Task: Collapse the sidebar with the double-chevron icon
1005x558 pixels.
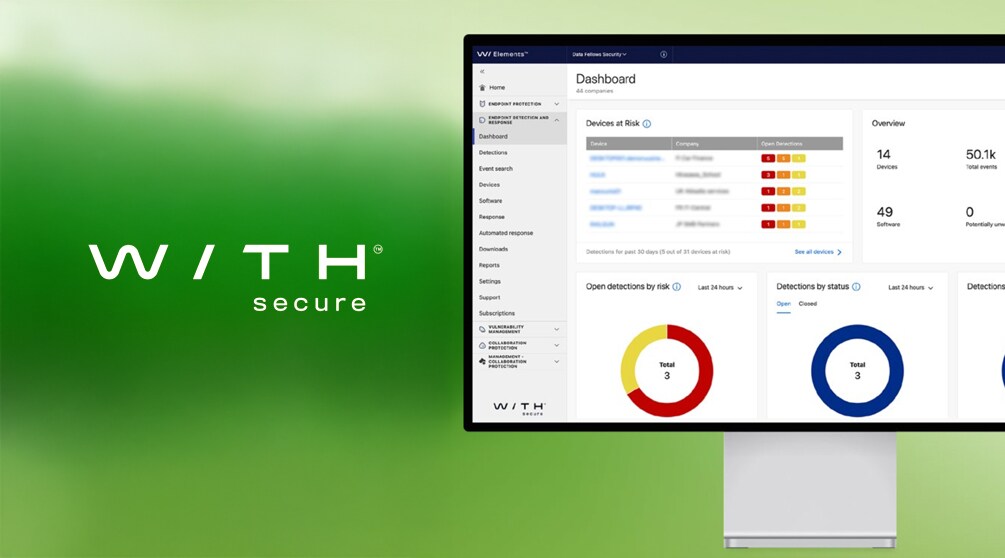Action: click(x=482, y=72)
